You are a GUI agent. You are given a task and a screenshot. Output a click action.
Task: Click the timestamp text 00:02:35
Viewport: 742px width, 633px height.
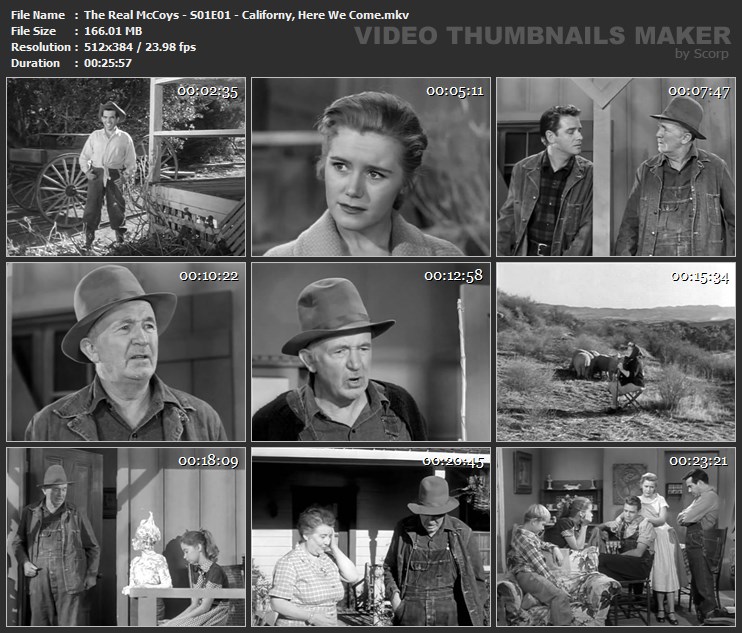point(208,91)
